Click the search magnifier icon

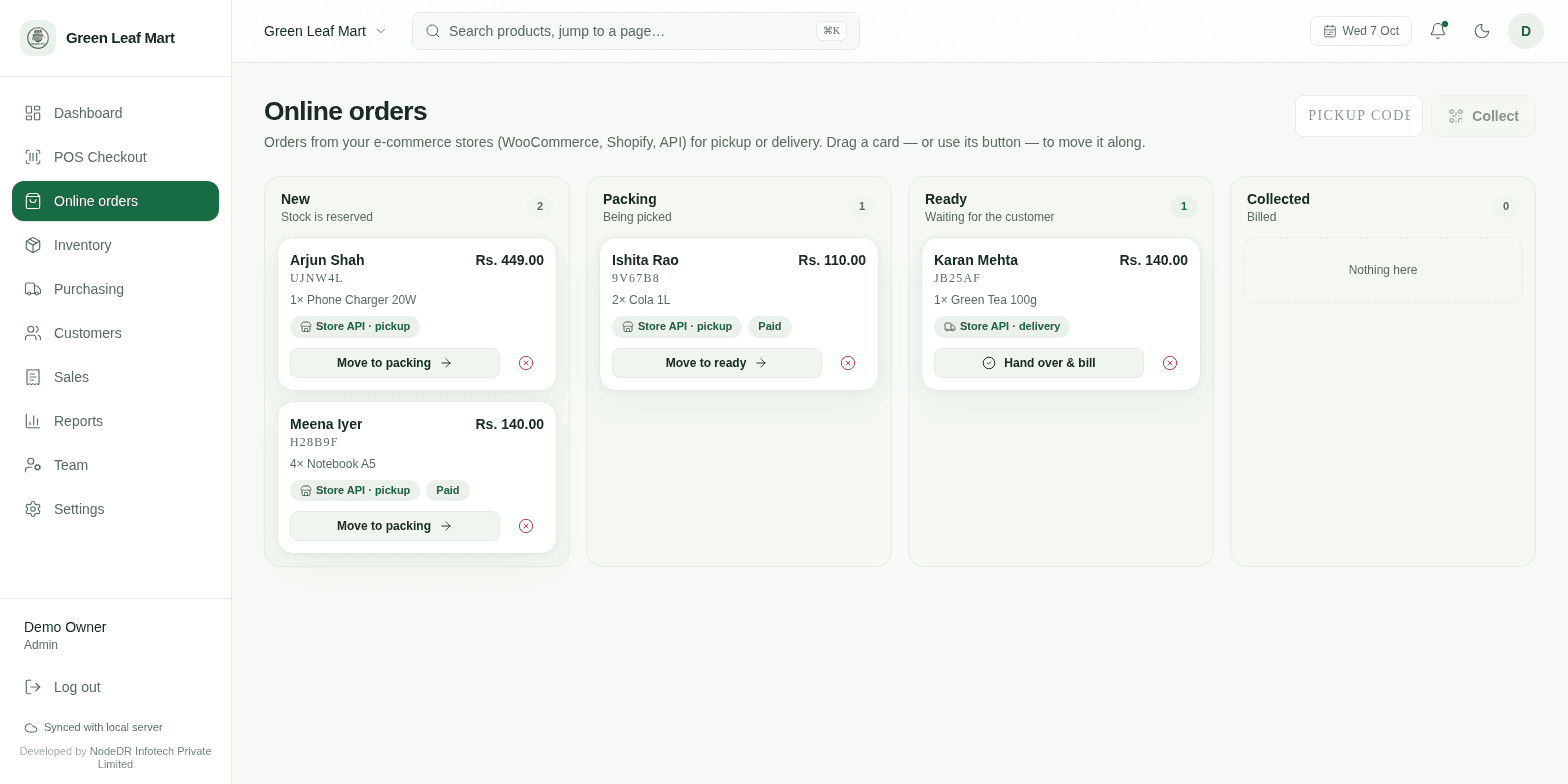point(433,31)
